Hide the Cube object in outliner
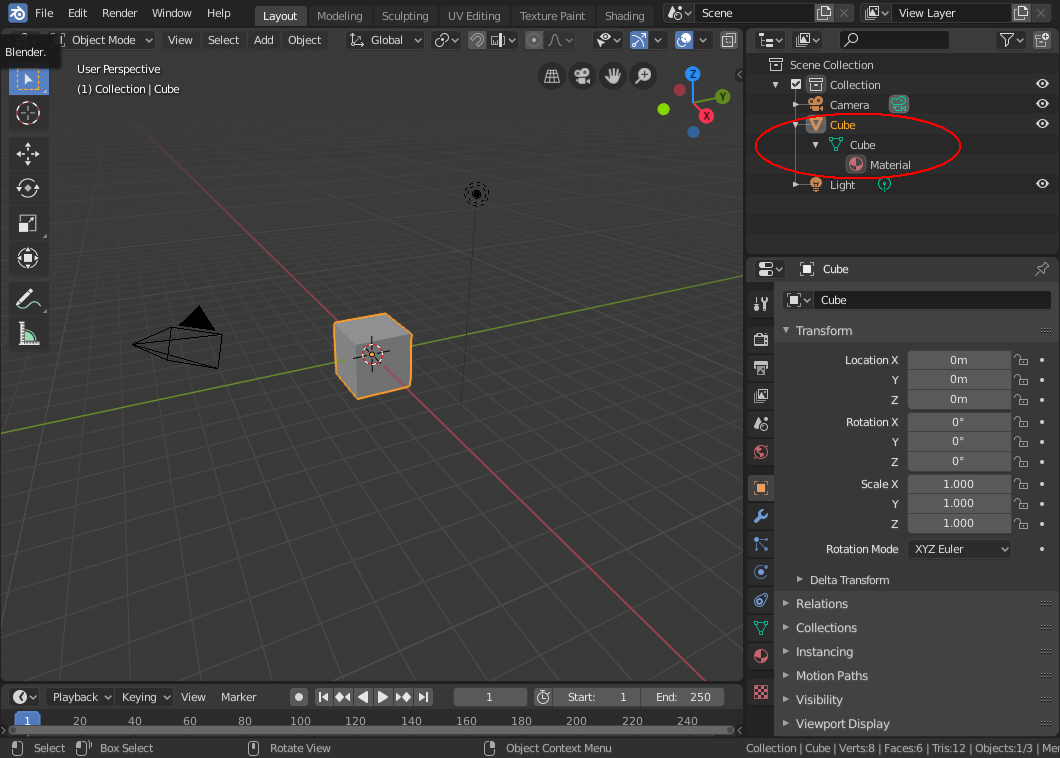This screenshot has width=1060, height=758. [x=1042, y=124]
